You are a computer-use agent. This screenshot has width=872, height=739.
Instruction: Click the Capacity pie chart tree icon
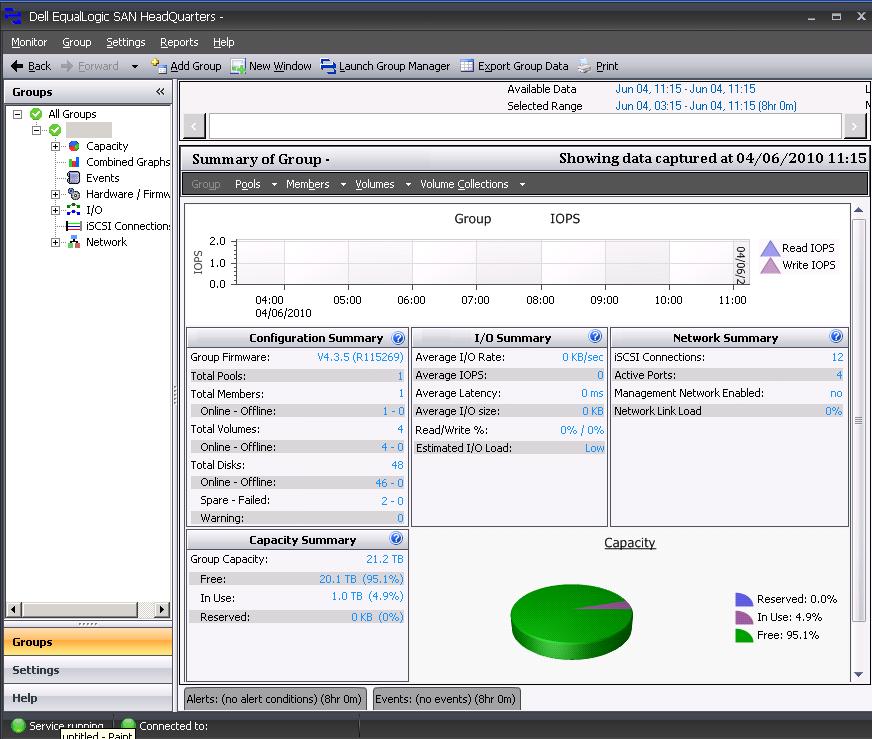point(74,146)
